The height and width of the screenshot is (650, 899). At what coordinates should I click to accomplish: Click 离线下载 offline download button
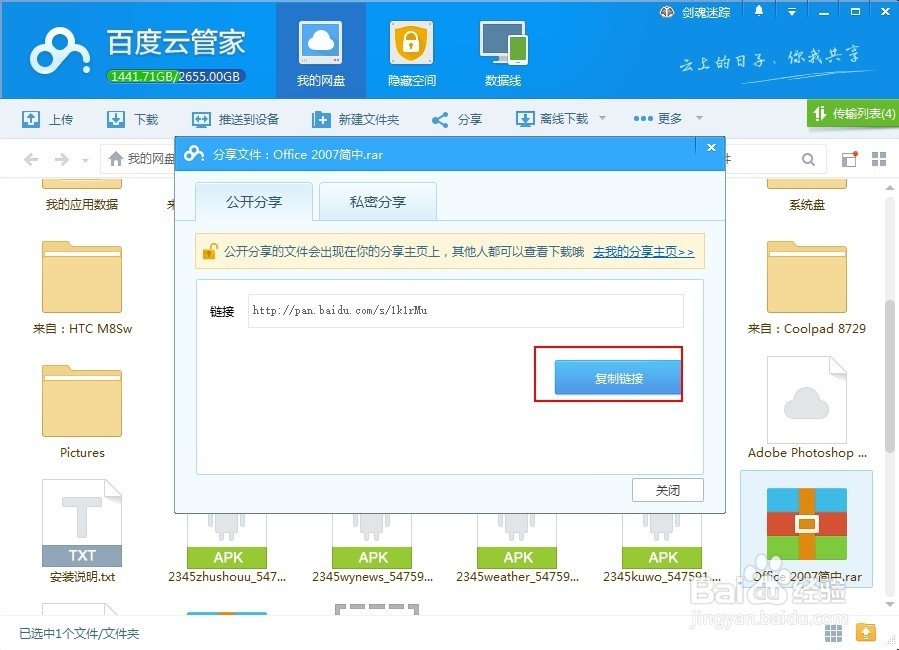coord(552,119)
